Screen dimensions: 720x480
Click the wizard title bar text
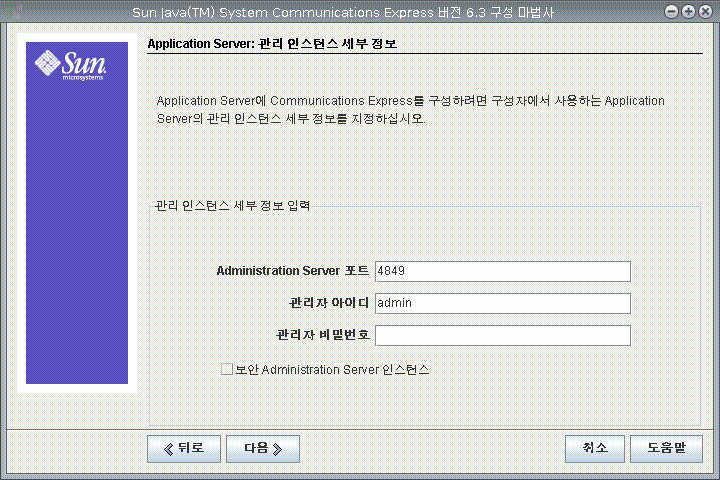click(343, 12)
